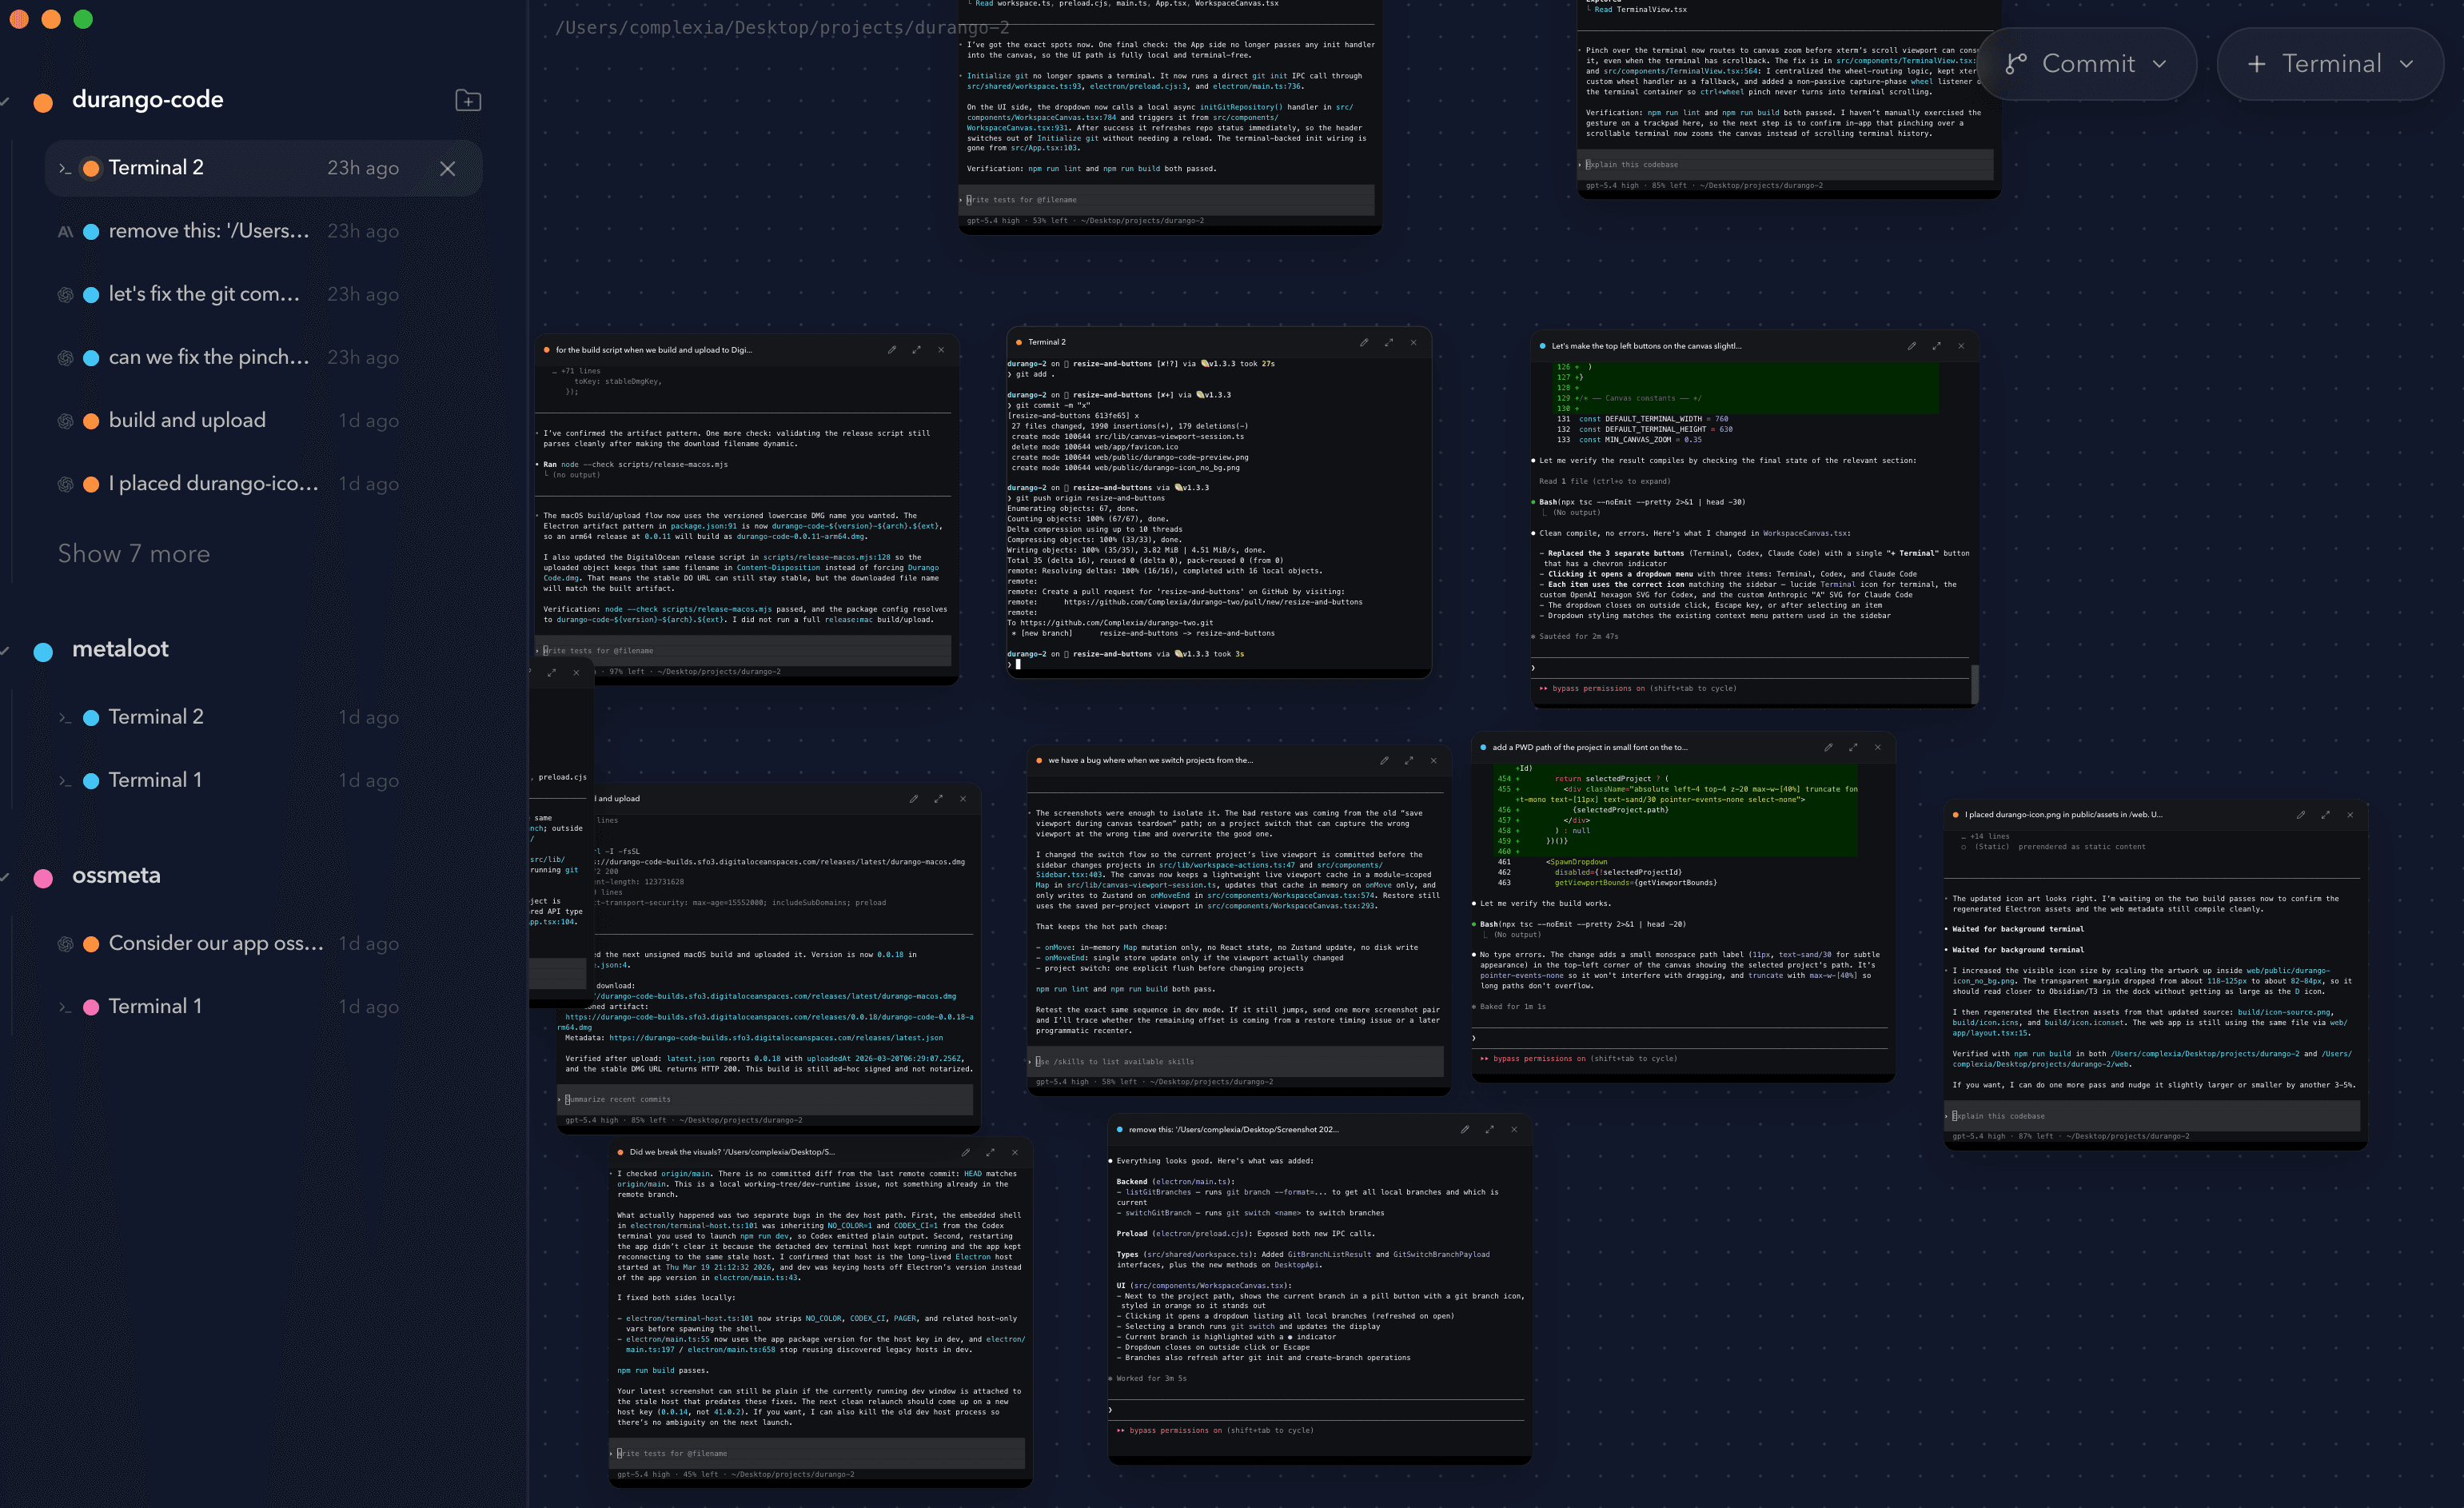Open the Commit dropdown chevron
The height and width of the screenshot is (1508, 2464).
tap(2160, 63)
